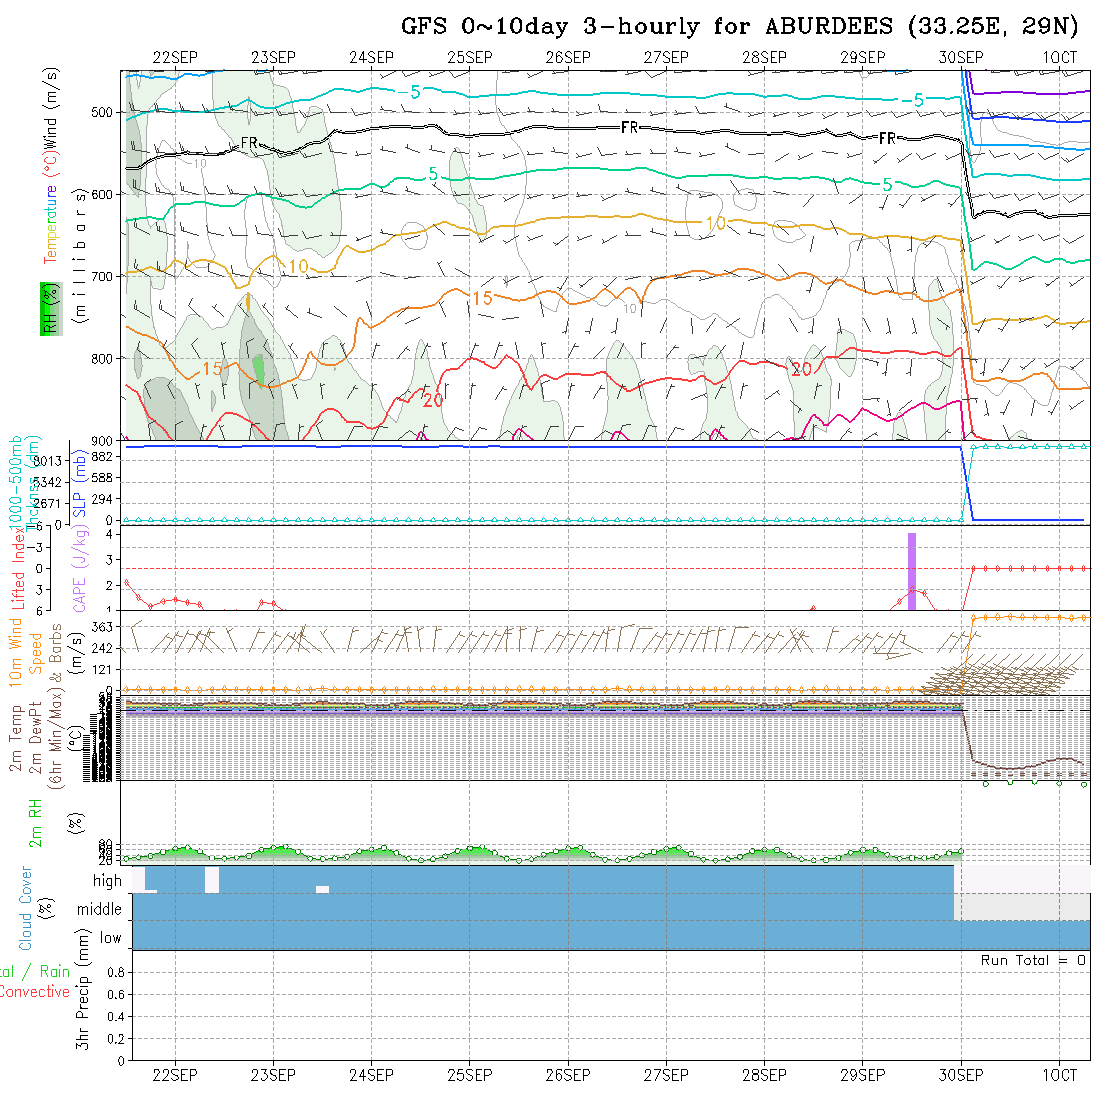Select the 'low' cloud cover row label
The height and width of the screenshot is (1100, 1100).
click(x=110, y=938)
